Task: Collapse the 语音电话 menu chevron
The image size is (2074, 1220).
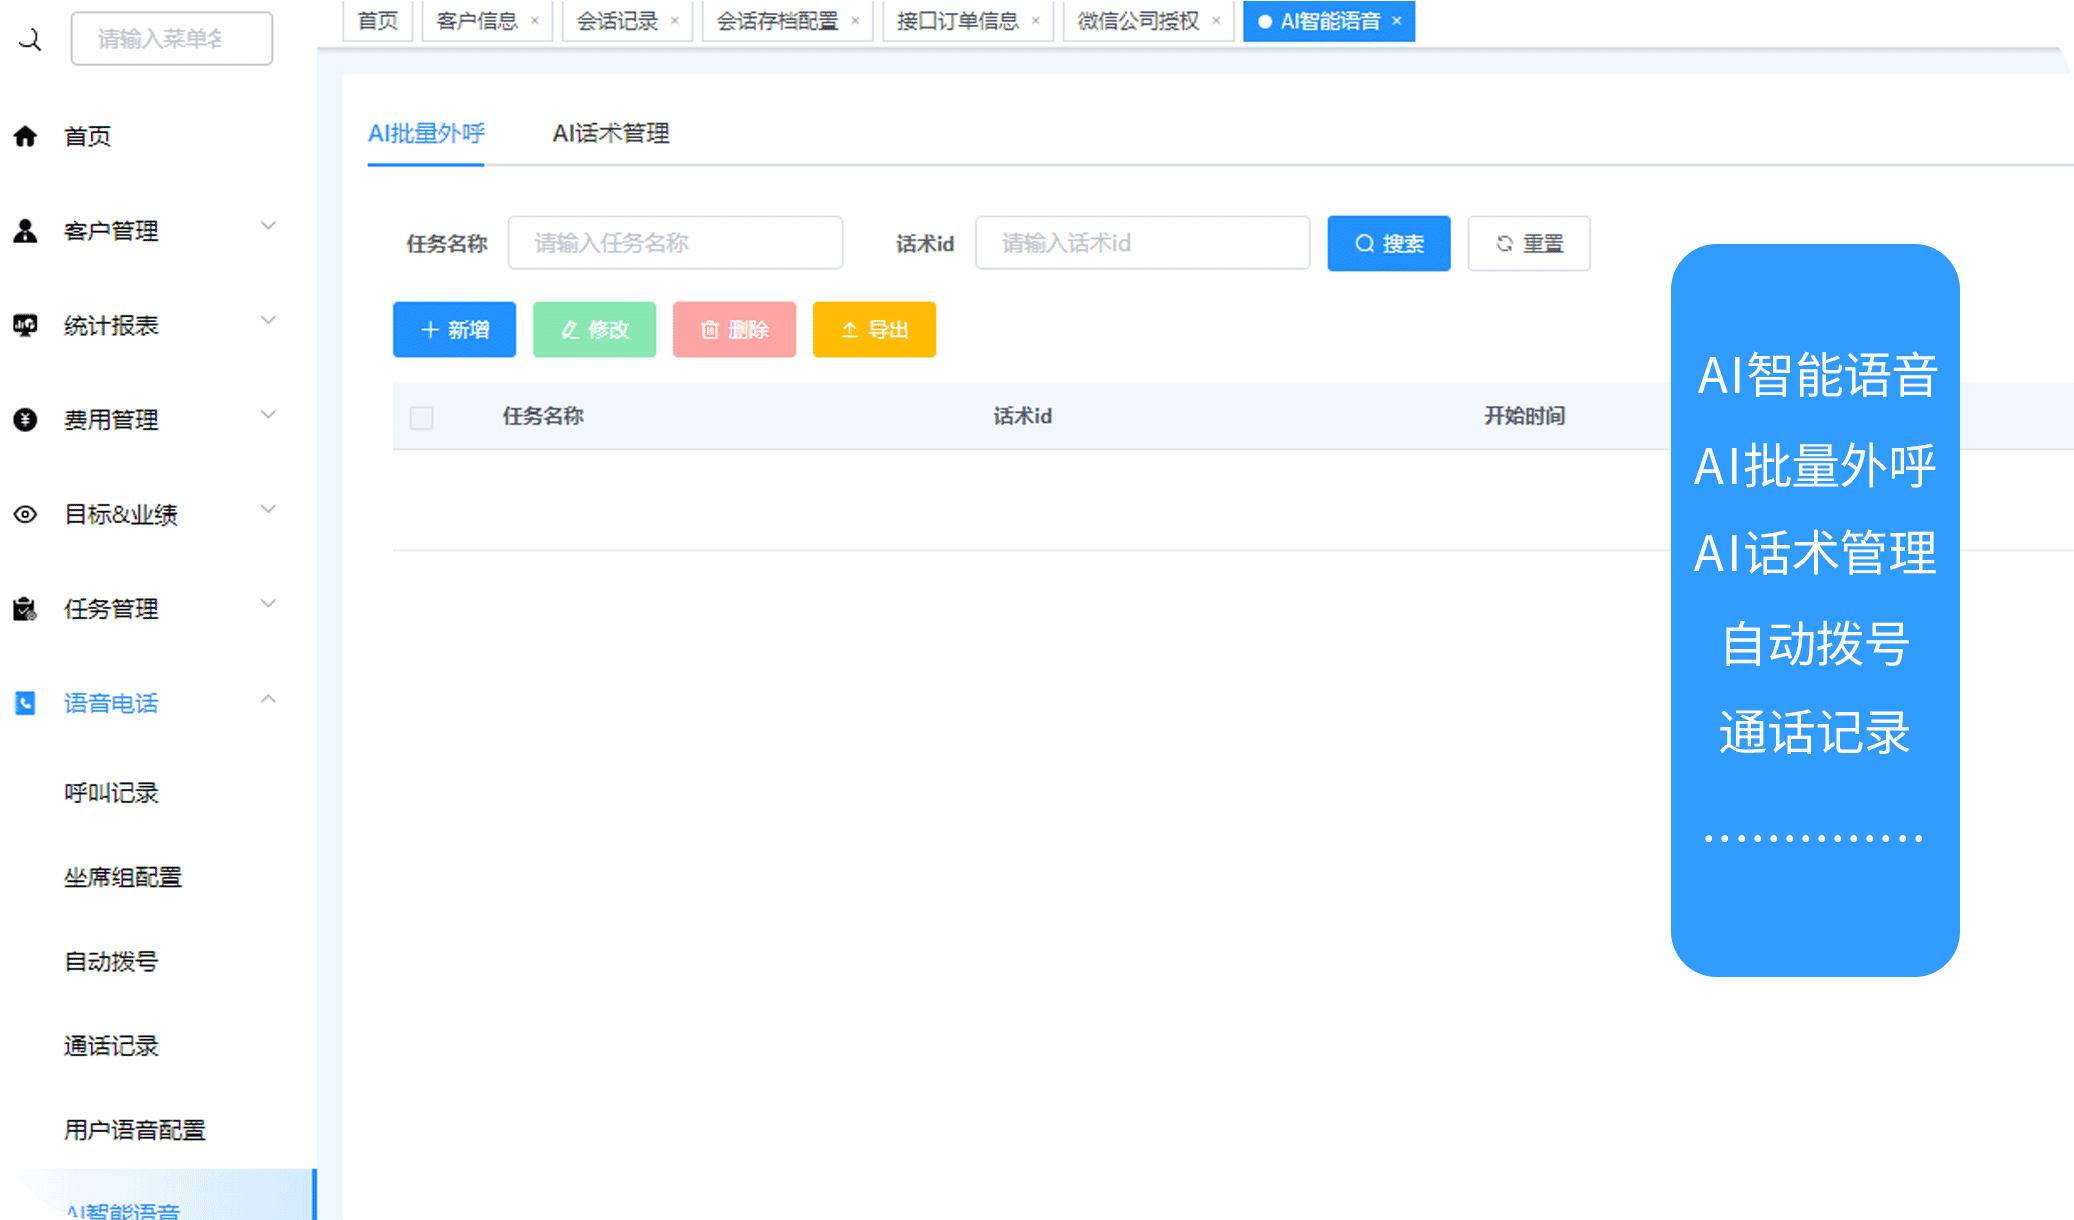Action: (268, 699)
